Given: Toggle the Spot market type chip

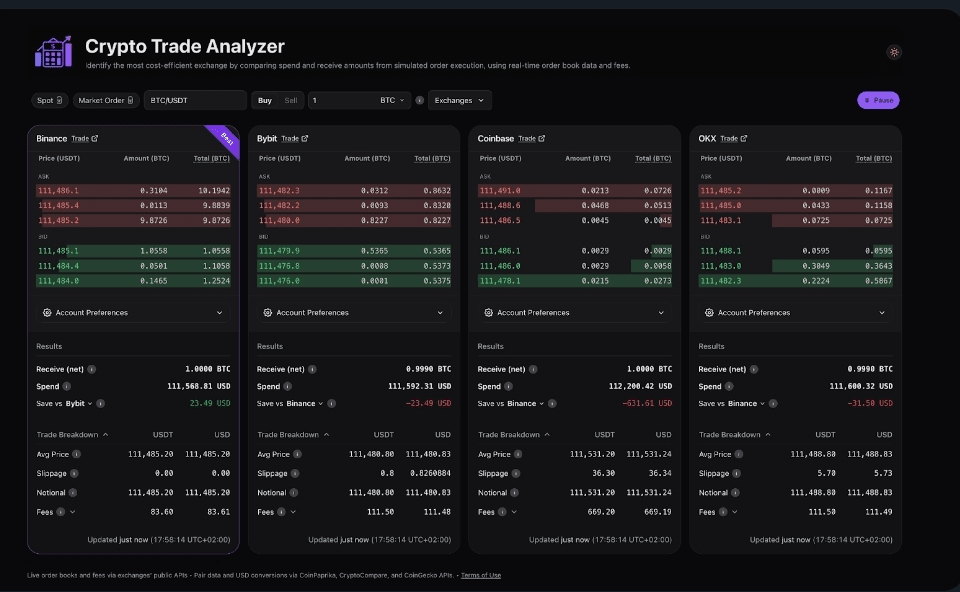Looking at the screenshot, I should [50, 100].
